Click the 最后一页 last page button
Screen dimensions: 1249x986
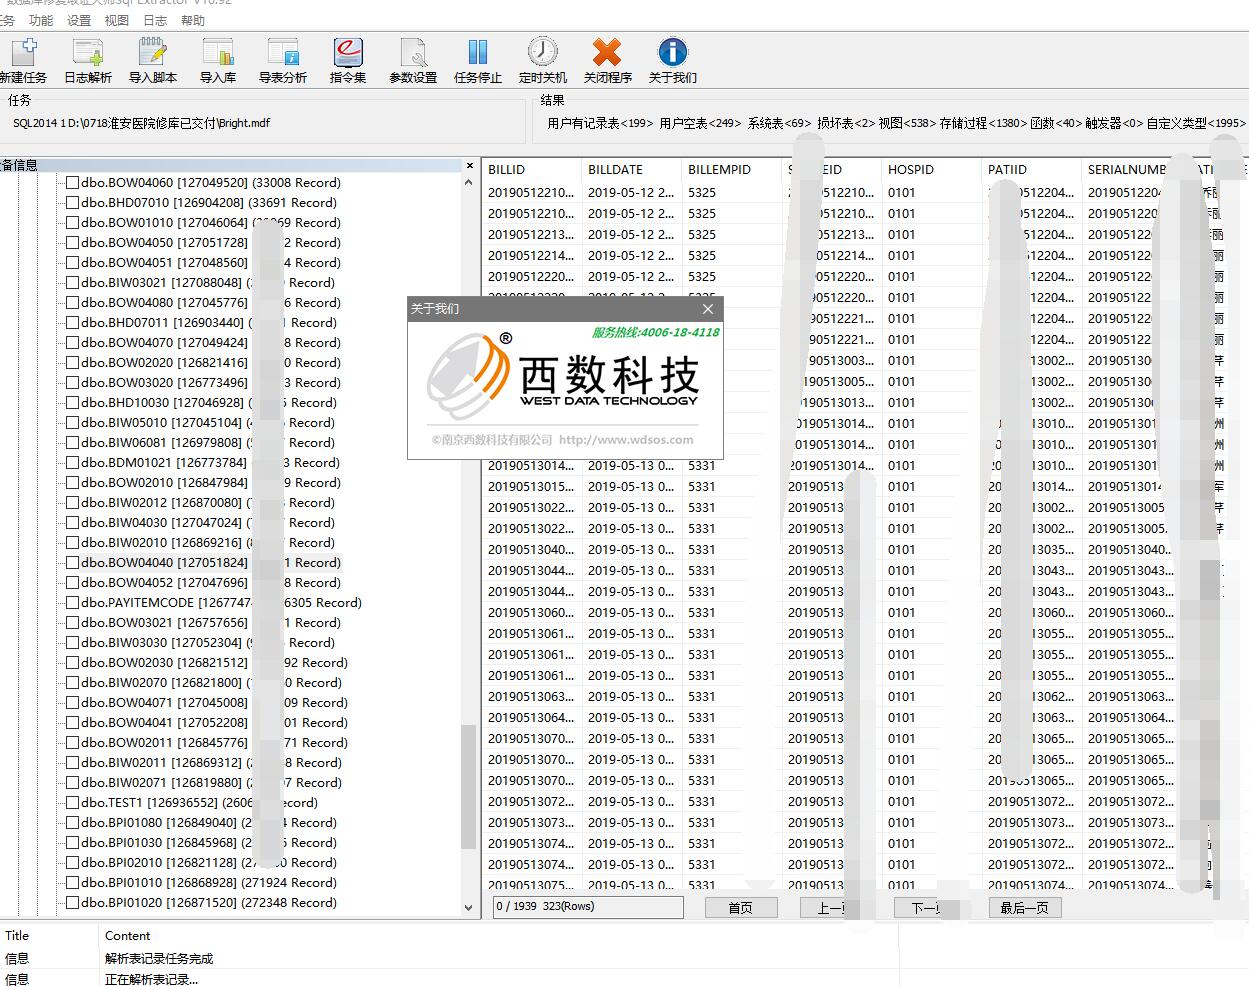[x=1025, y=908]
